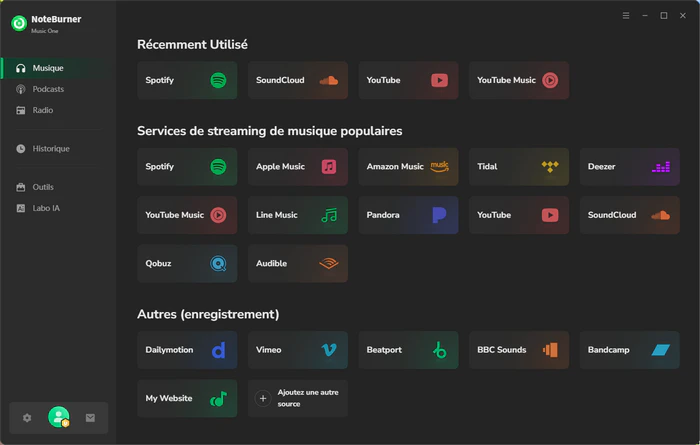Click the 'Pandora' label
This screenshot has height=445, width=700.
383,215
